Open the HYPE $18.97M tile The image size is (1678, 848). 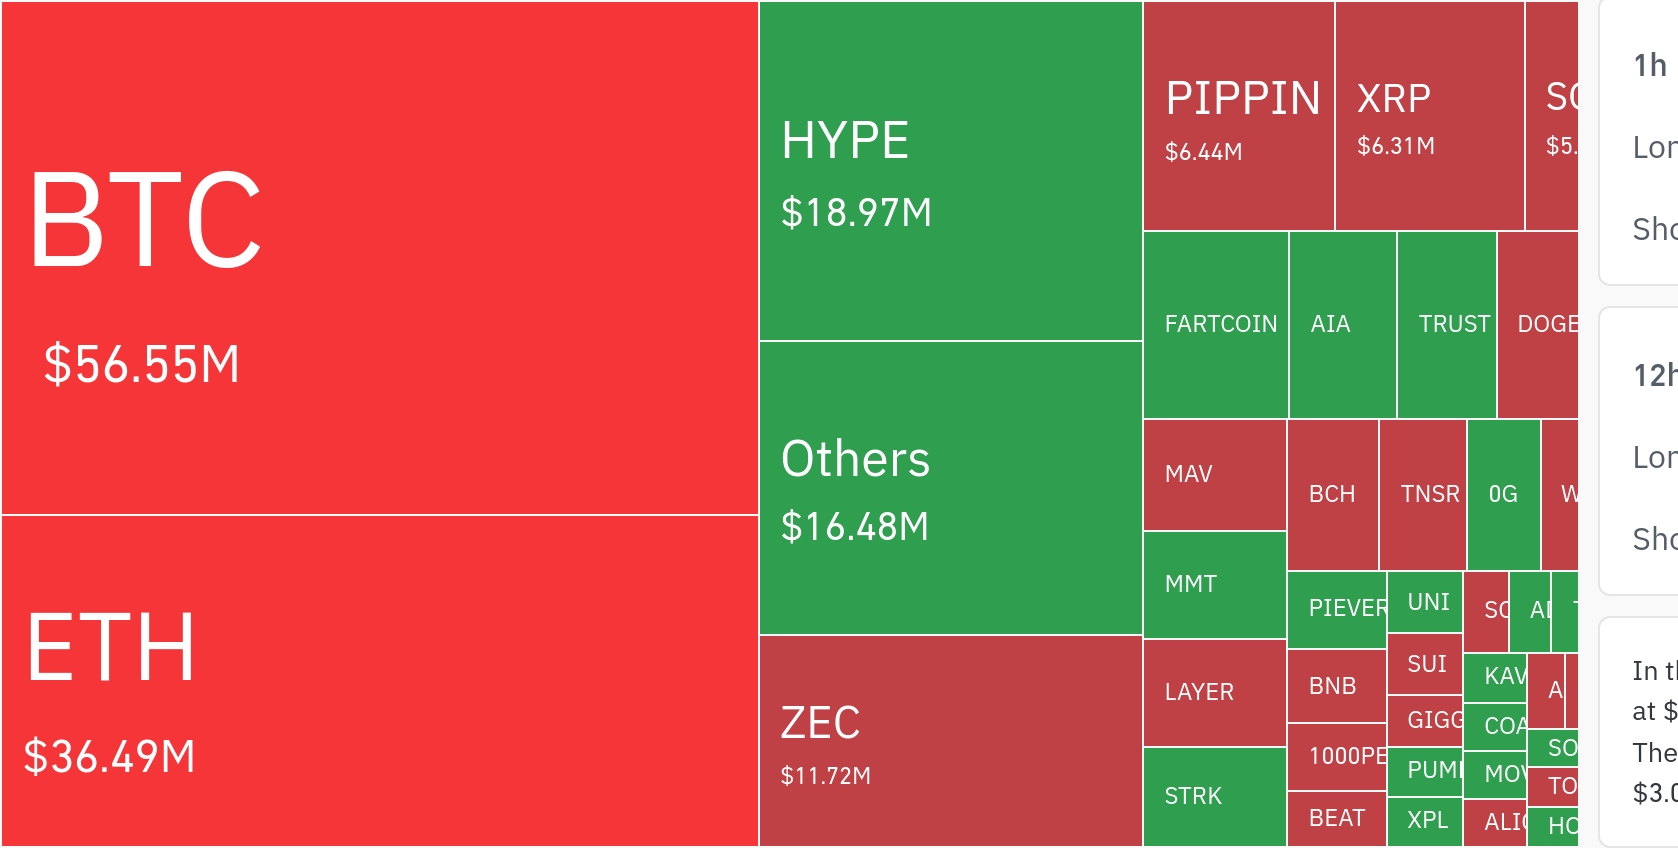(x=950, y=171)
